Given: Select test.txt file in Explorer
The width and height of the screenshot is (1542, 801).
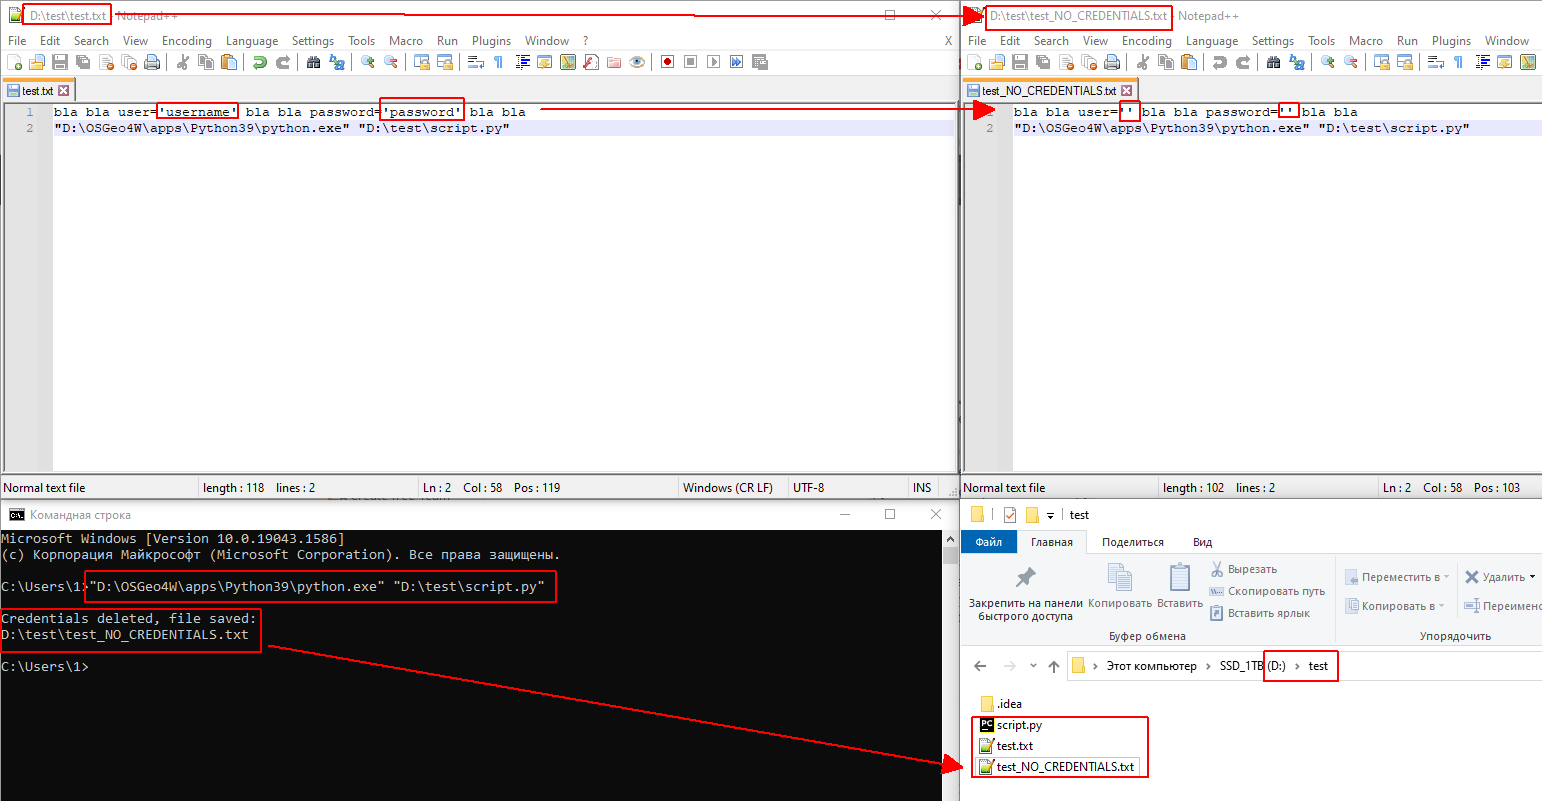Looking at the screenshot, I should point(1006,746).
